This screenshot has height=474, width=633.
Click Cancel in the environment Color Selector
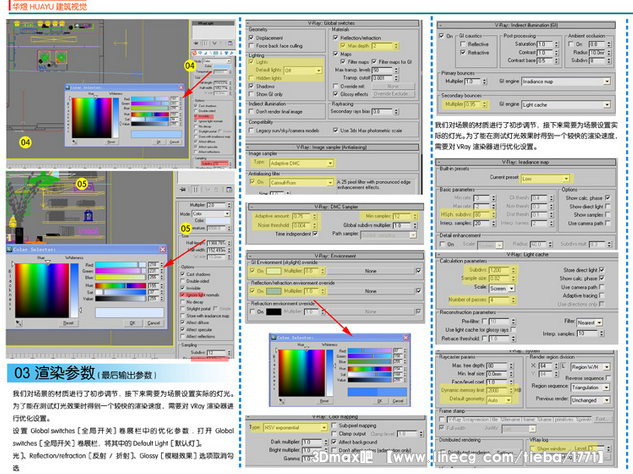(x=398, y=401)
